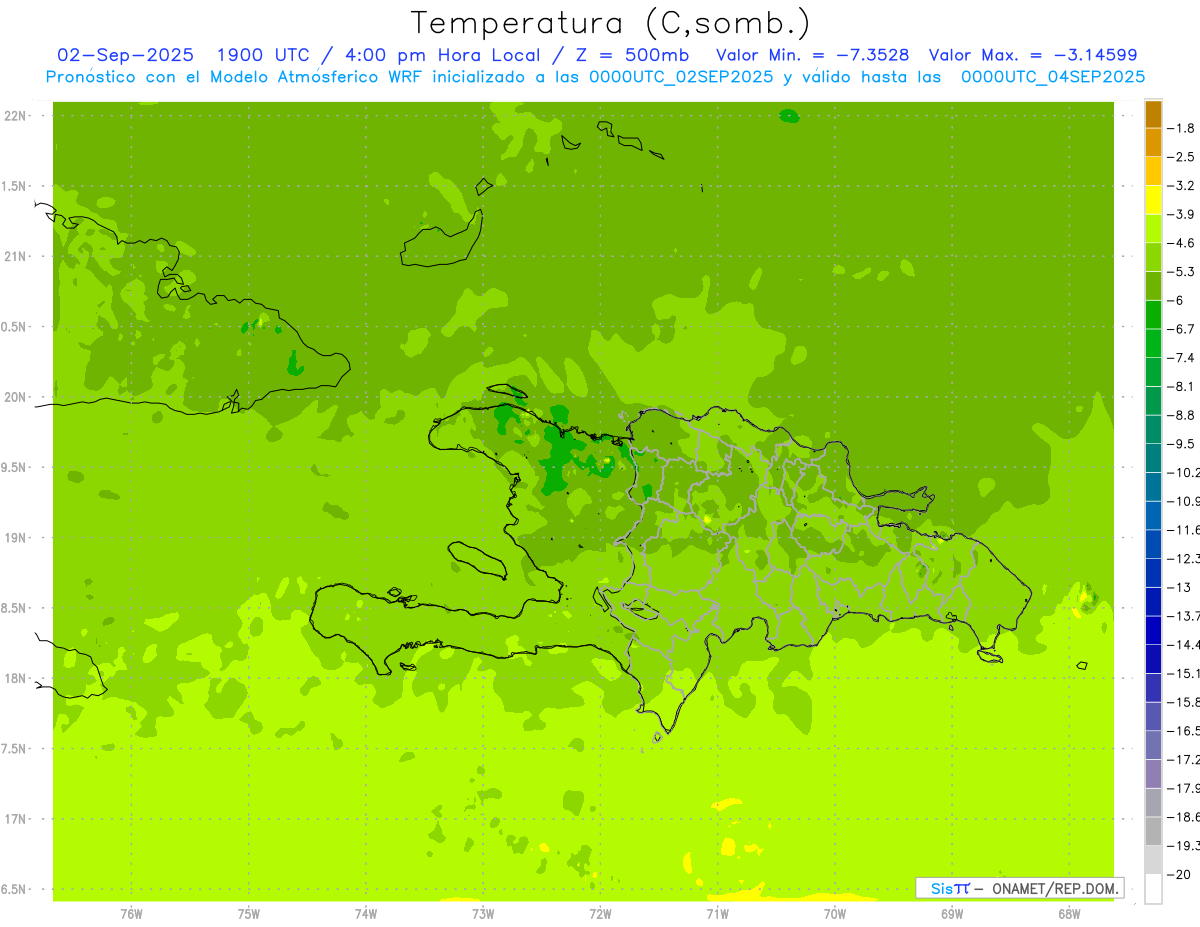Click the '69W' longitude label
The image size is (1200, 927).
tap(952, 914)
